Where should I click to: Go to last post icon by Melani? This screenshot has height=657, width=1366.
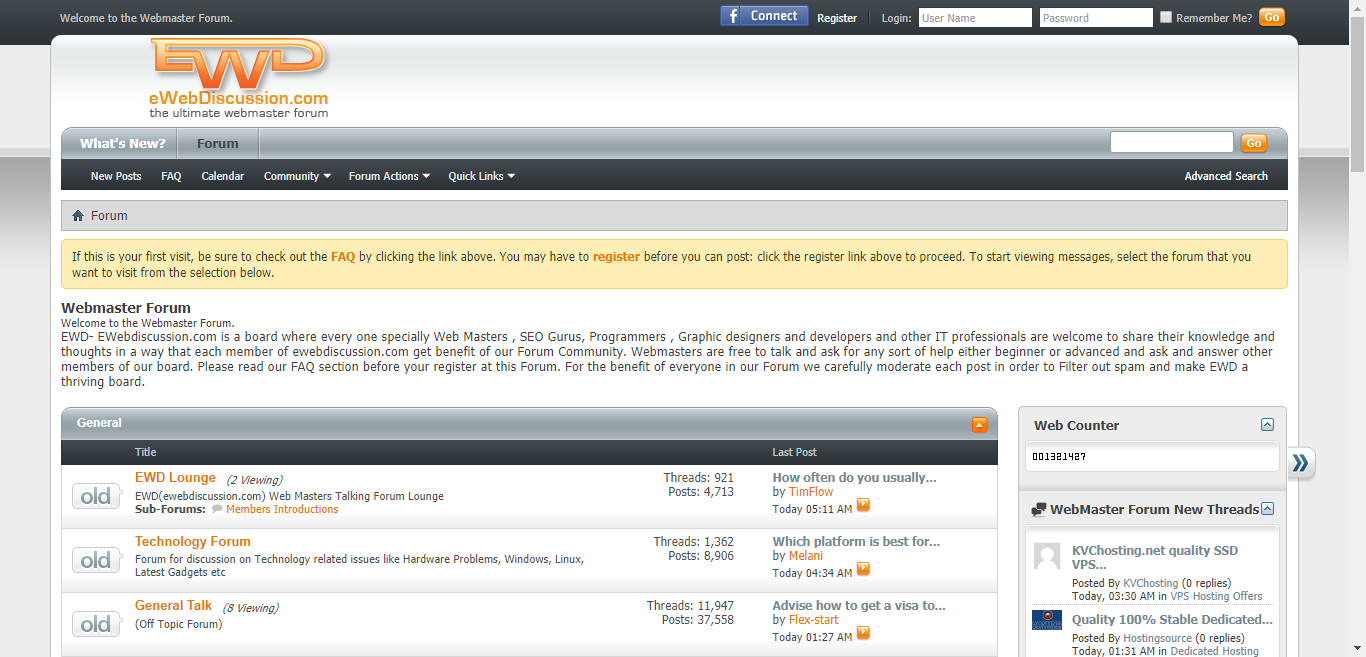pyautogui.click(x=863, y=569)
